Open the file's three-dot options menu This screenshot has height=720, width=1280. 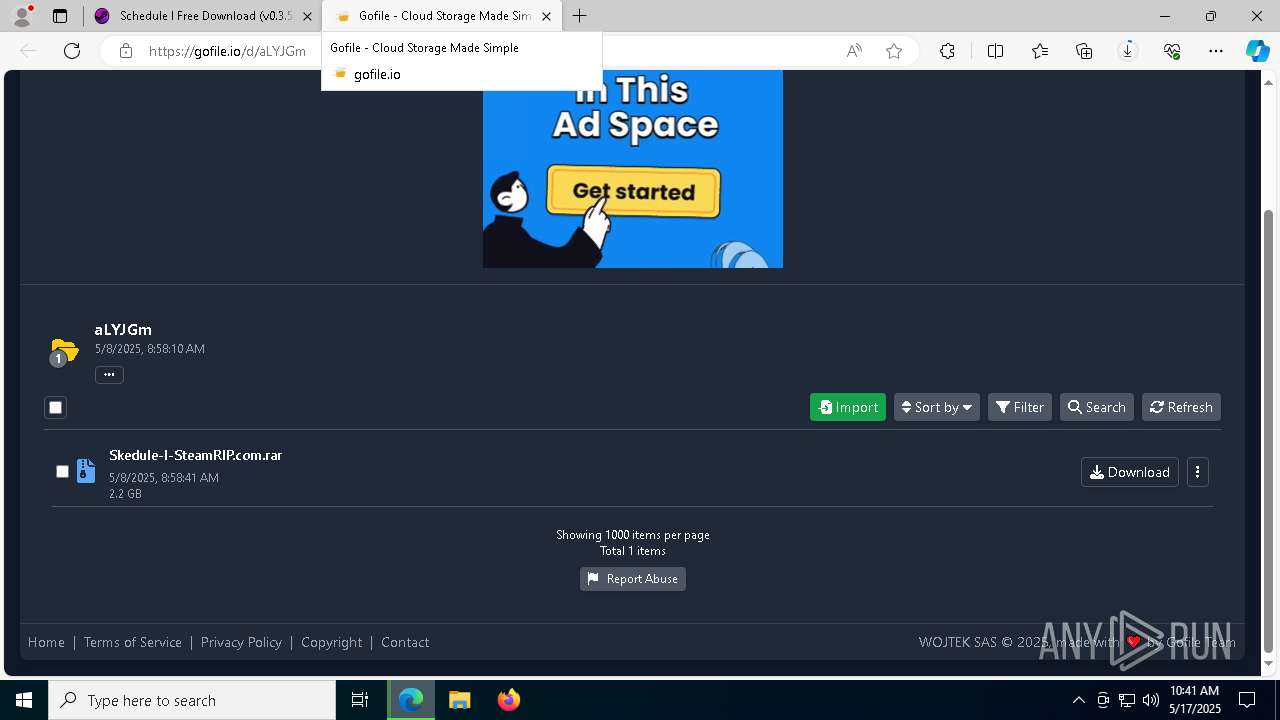coord(1197,472)
